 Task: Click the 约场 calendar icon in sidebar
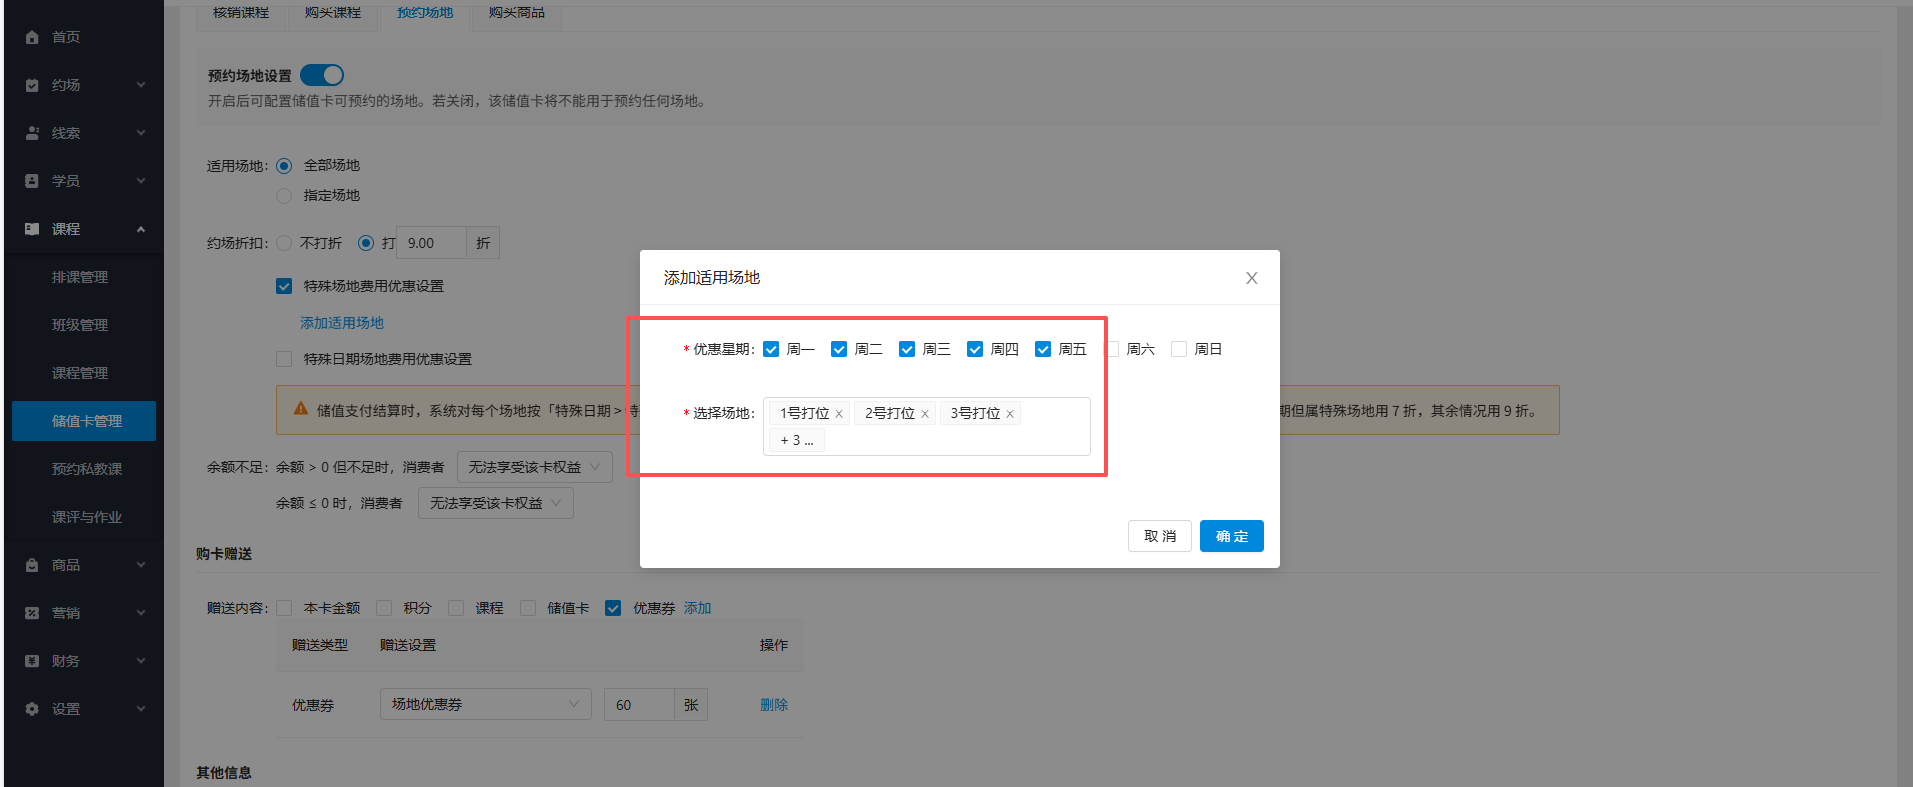pyautogui.click(x=32, y=85)
